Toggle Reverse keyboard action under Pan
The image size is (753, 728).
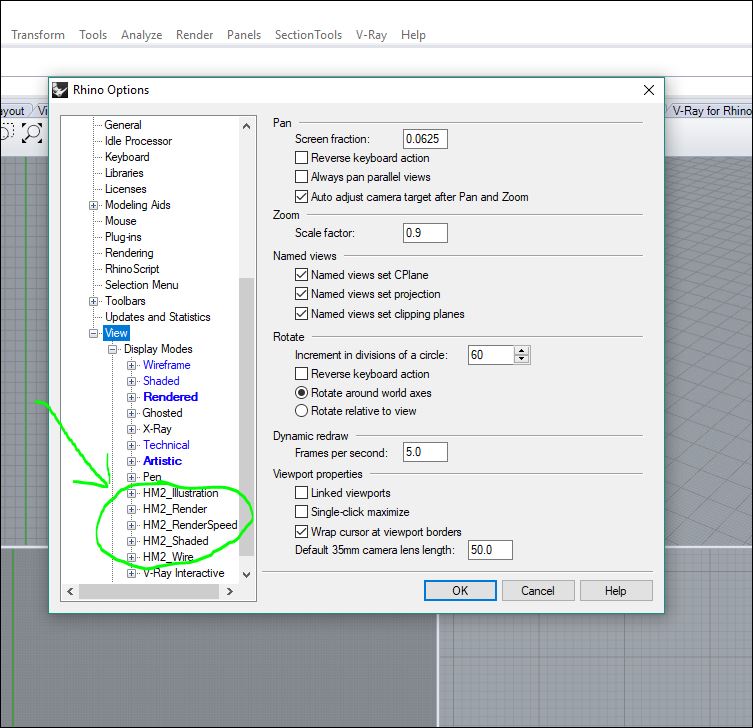301,158
